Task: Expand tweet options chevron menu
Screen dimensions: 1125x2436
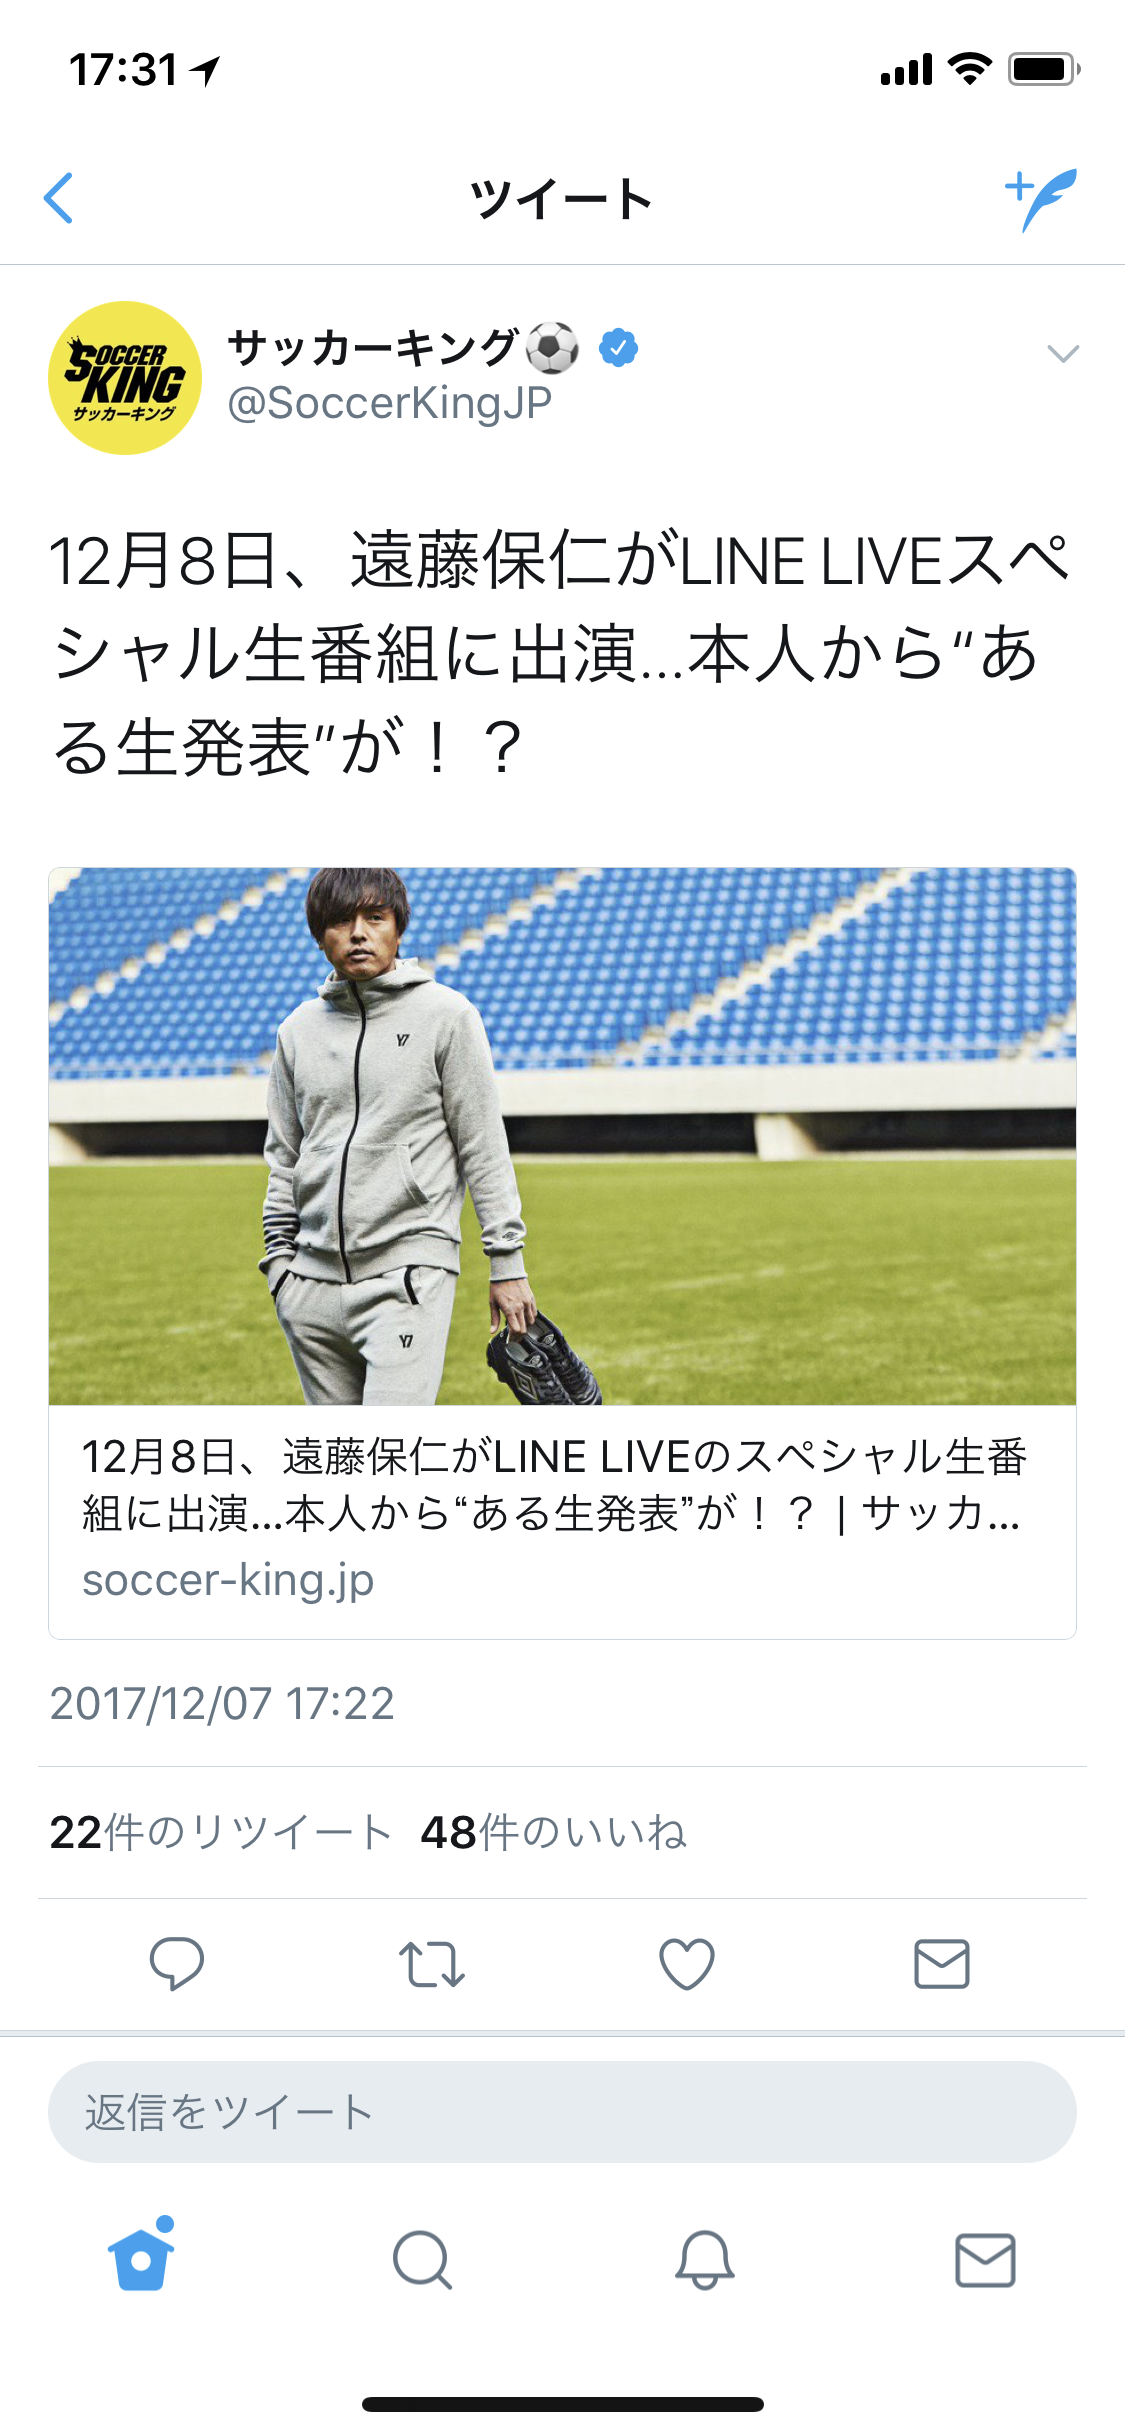Action: point(1063,353)
